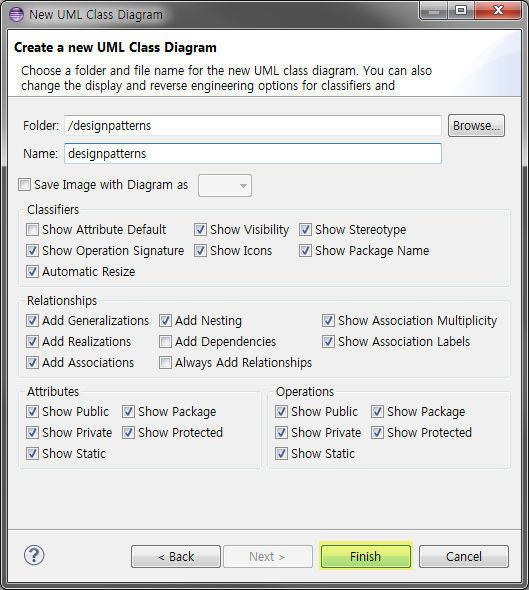Enable Save Image with Diagram checkbox

tap(24, 185)
